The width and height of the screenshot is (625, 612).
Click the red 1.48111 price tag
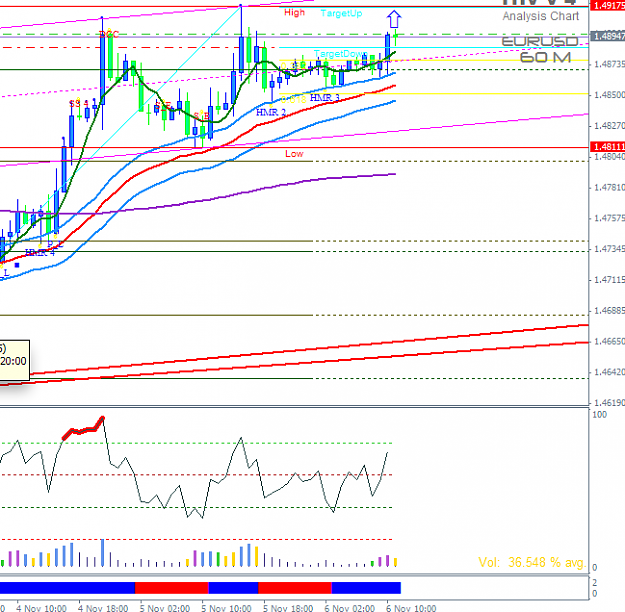pyautogui.click(x=607, y=147)
